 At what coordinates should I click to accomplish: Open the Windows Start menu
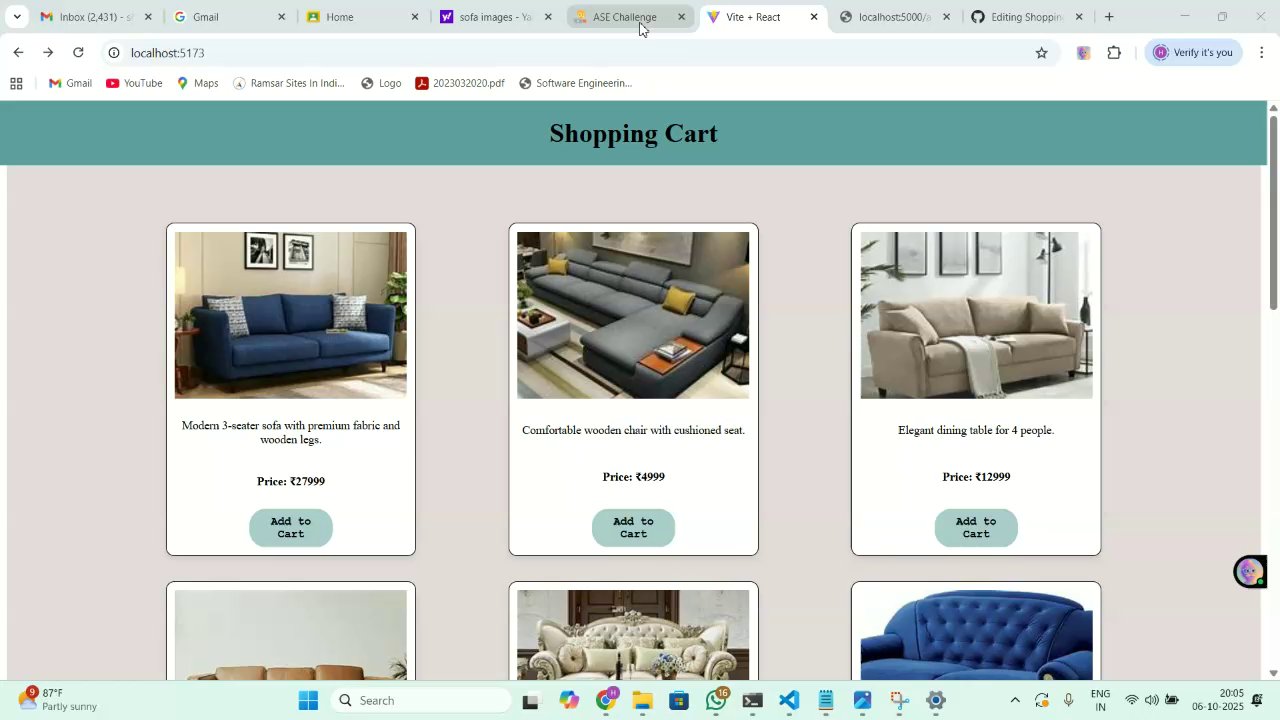pyautogui.click(x=308, y=701)
